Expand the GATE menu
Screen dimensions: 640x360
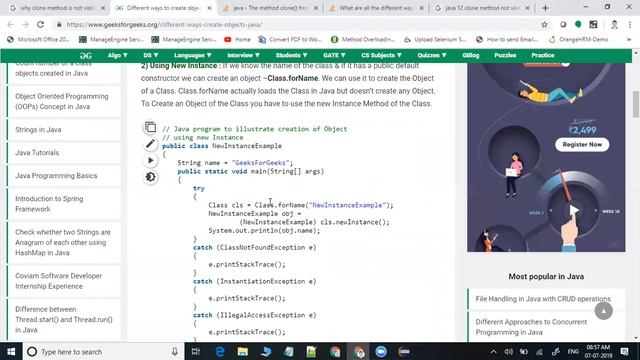click(334, 56)
